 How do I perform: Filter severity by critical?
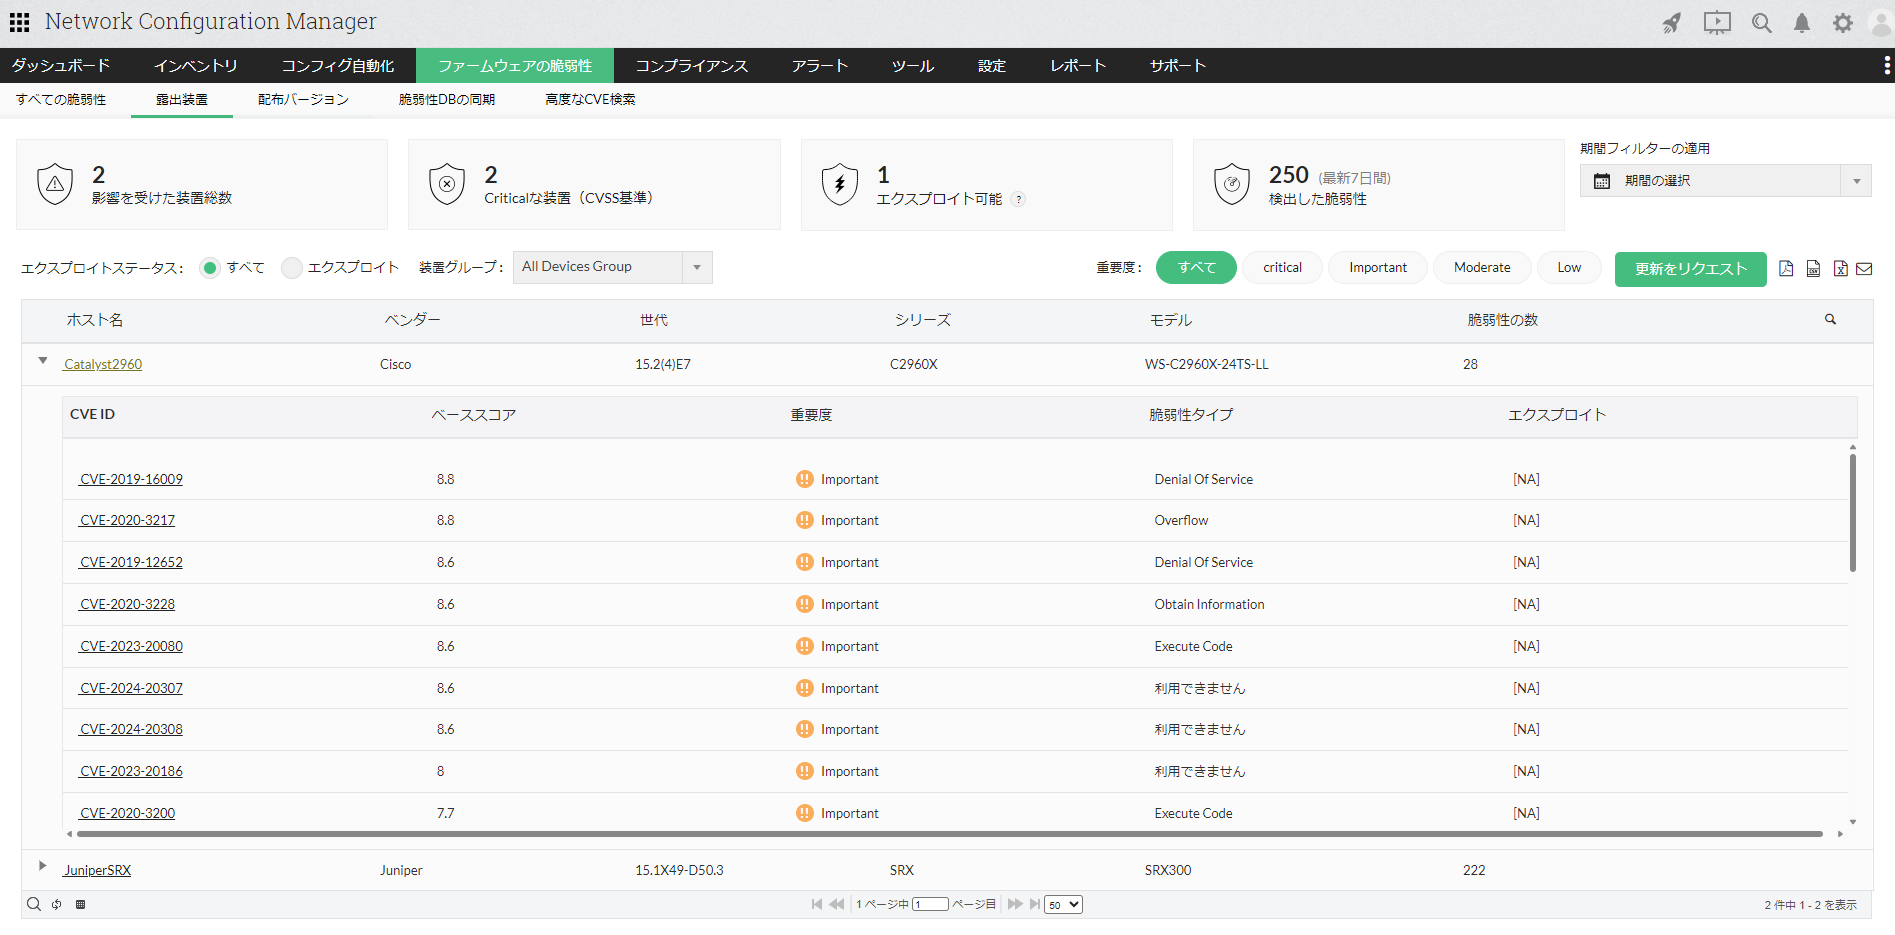point(1282,268)
